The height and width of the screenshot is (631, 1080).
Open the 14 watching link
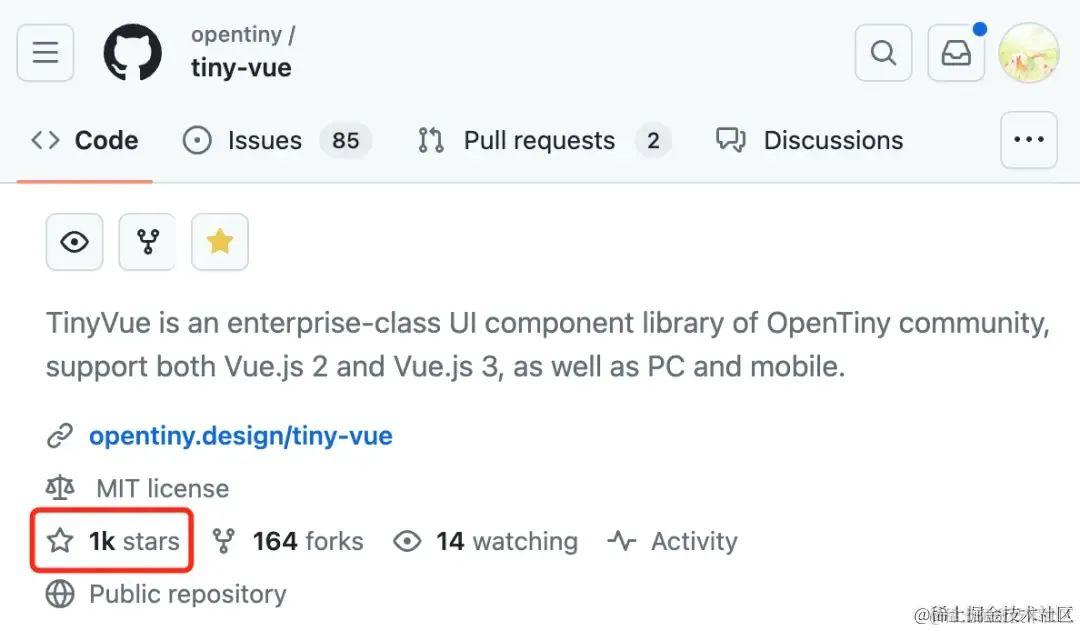[486, 541]
